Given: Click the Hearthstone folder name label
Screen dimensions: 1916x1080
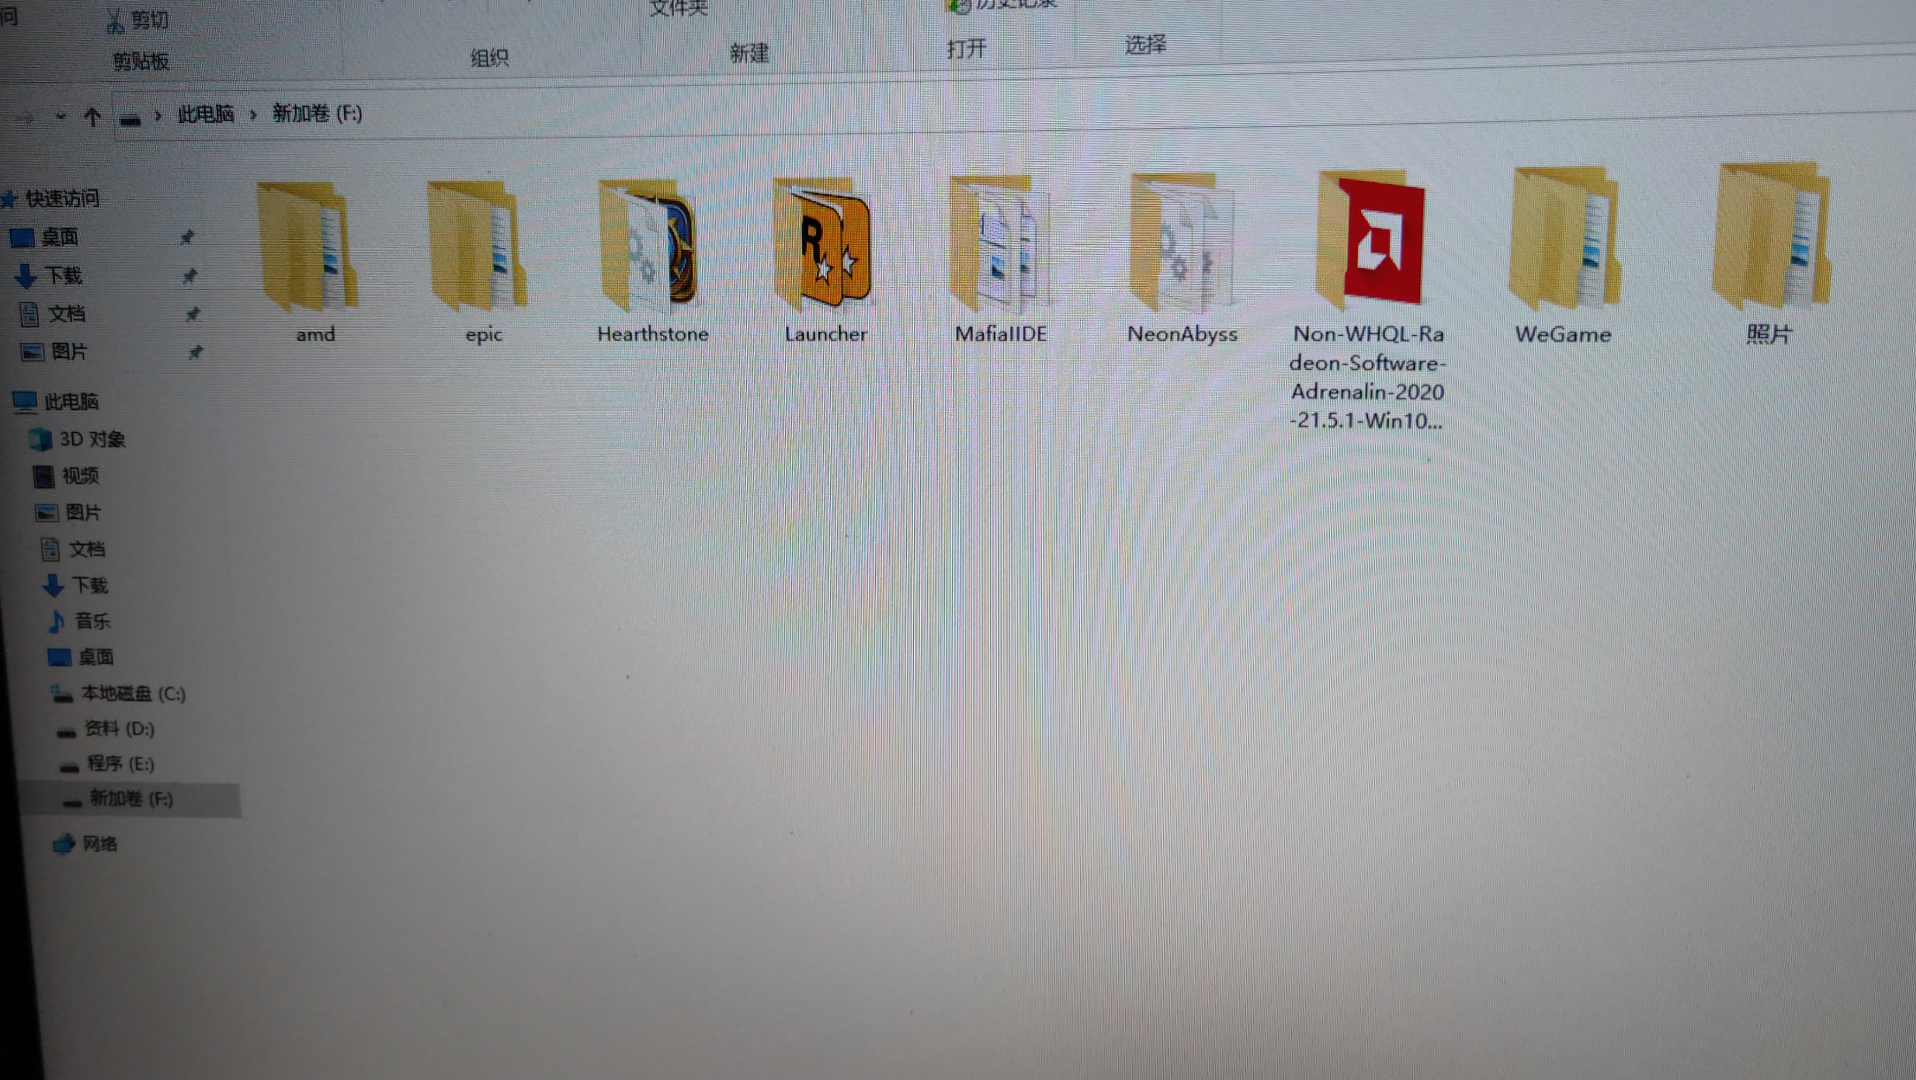Looking at the screenshot, I should (652, 333).
